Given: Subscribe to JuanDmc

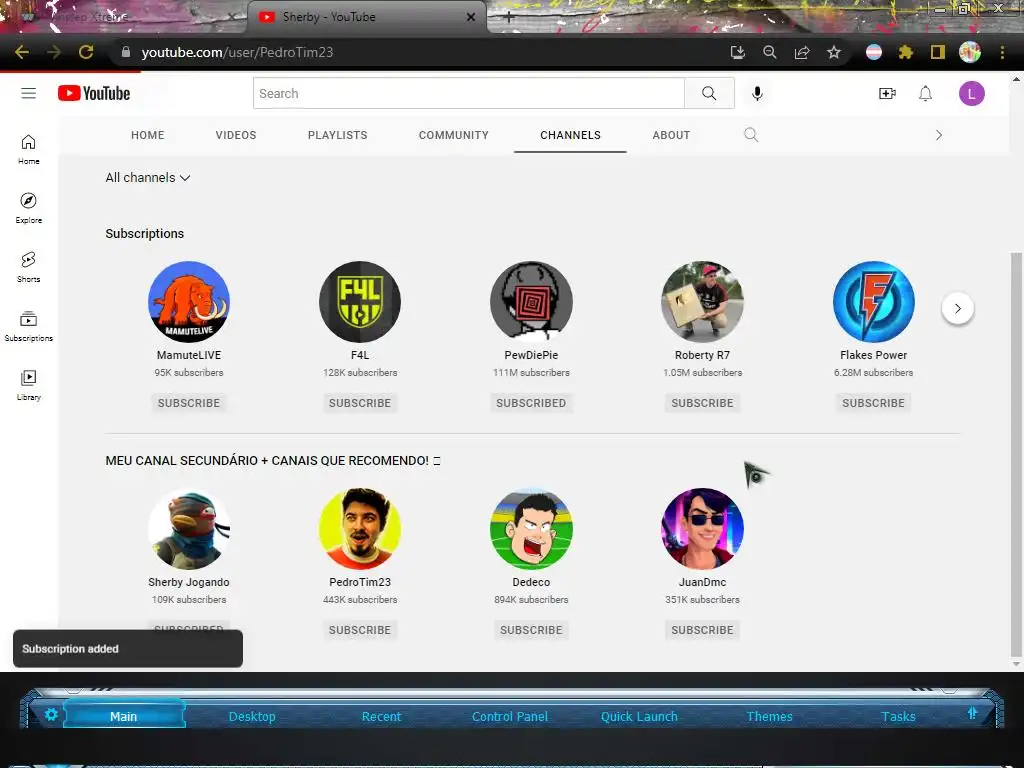Looking at the screenshot, I should tap(702, 630).
